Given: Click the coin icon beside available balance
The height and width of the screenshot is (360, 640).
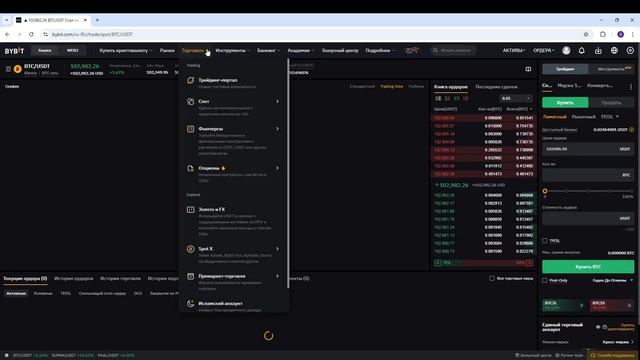Looking at the screenshot, I should point(632,129).
